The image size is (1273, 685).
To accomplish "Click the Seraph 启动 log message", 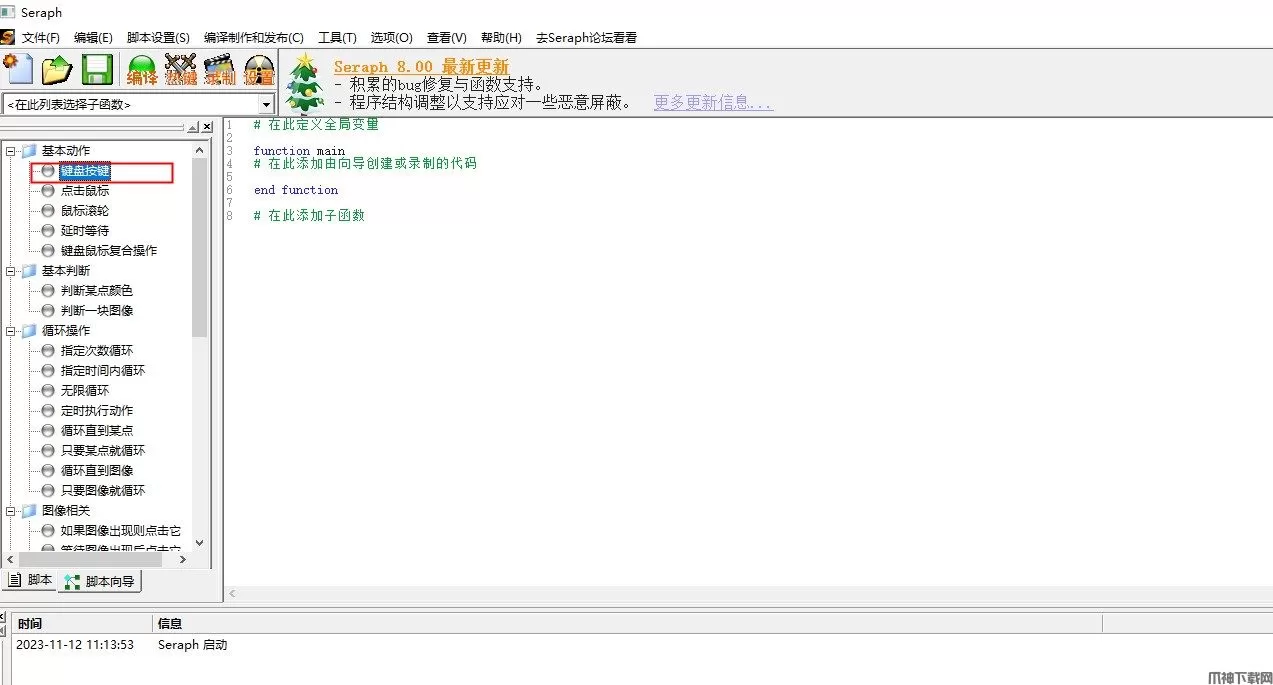I will [192, 645].
